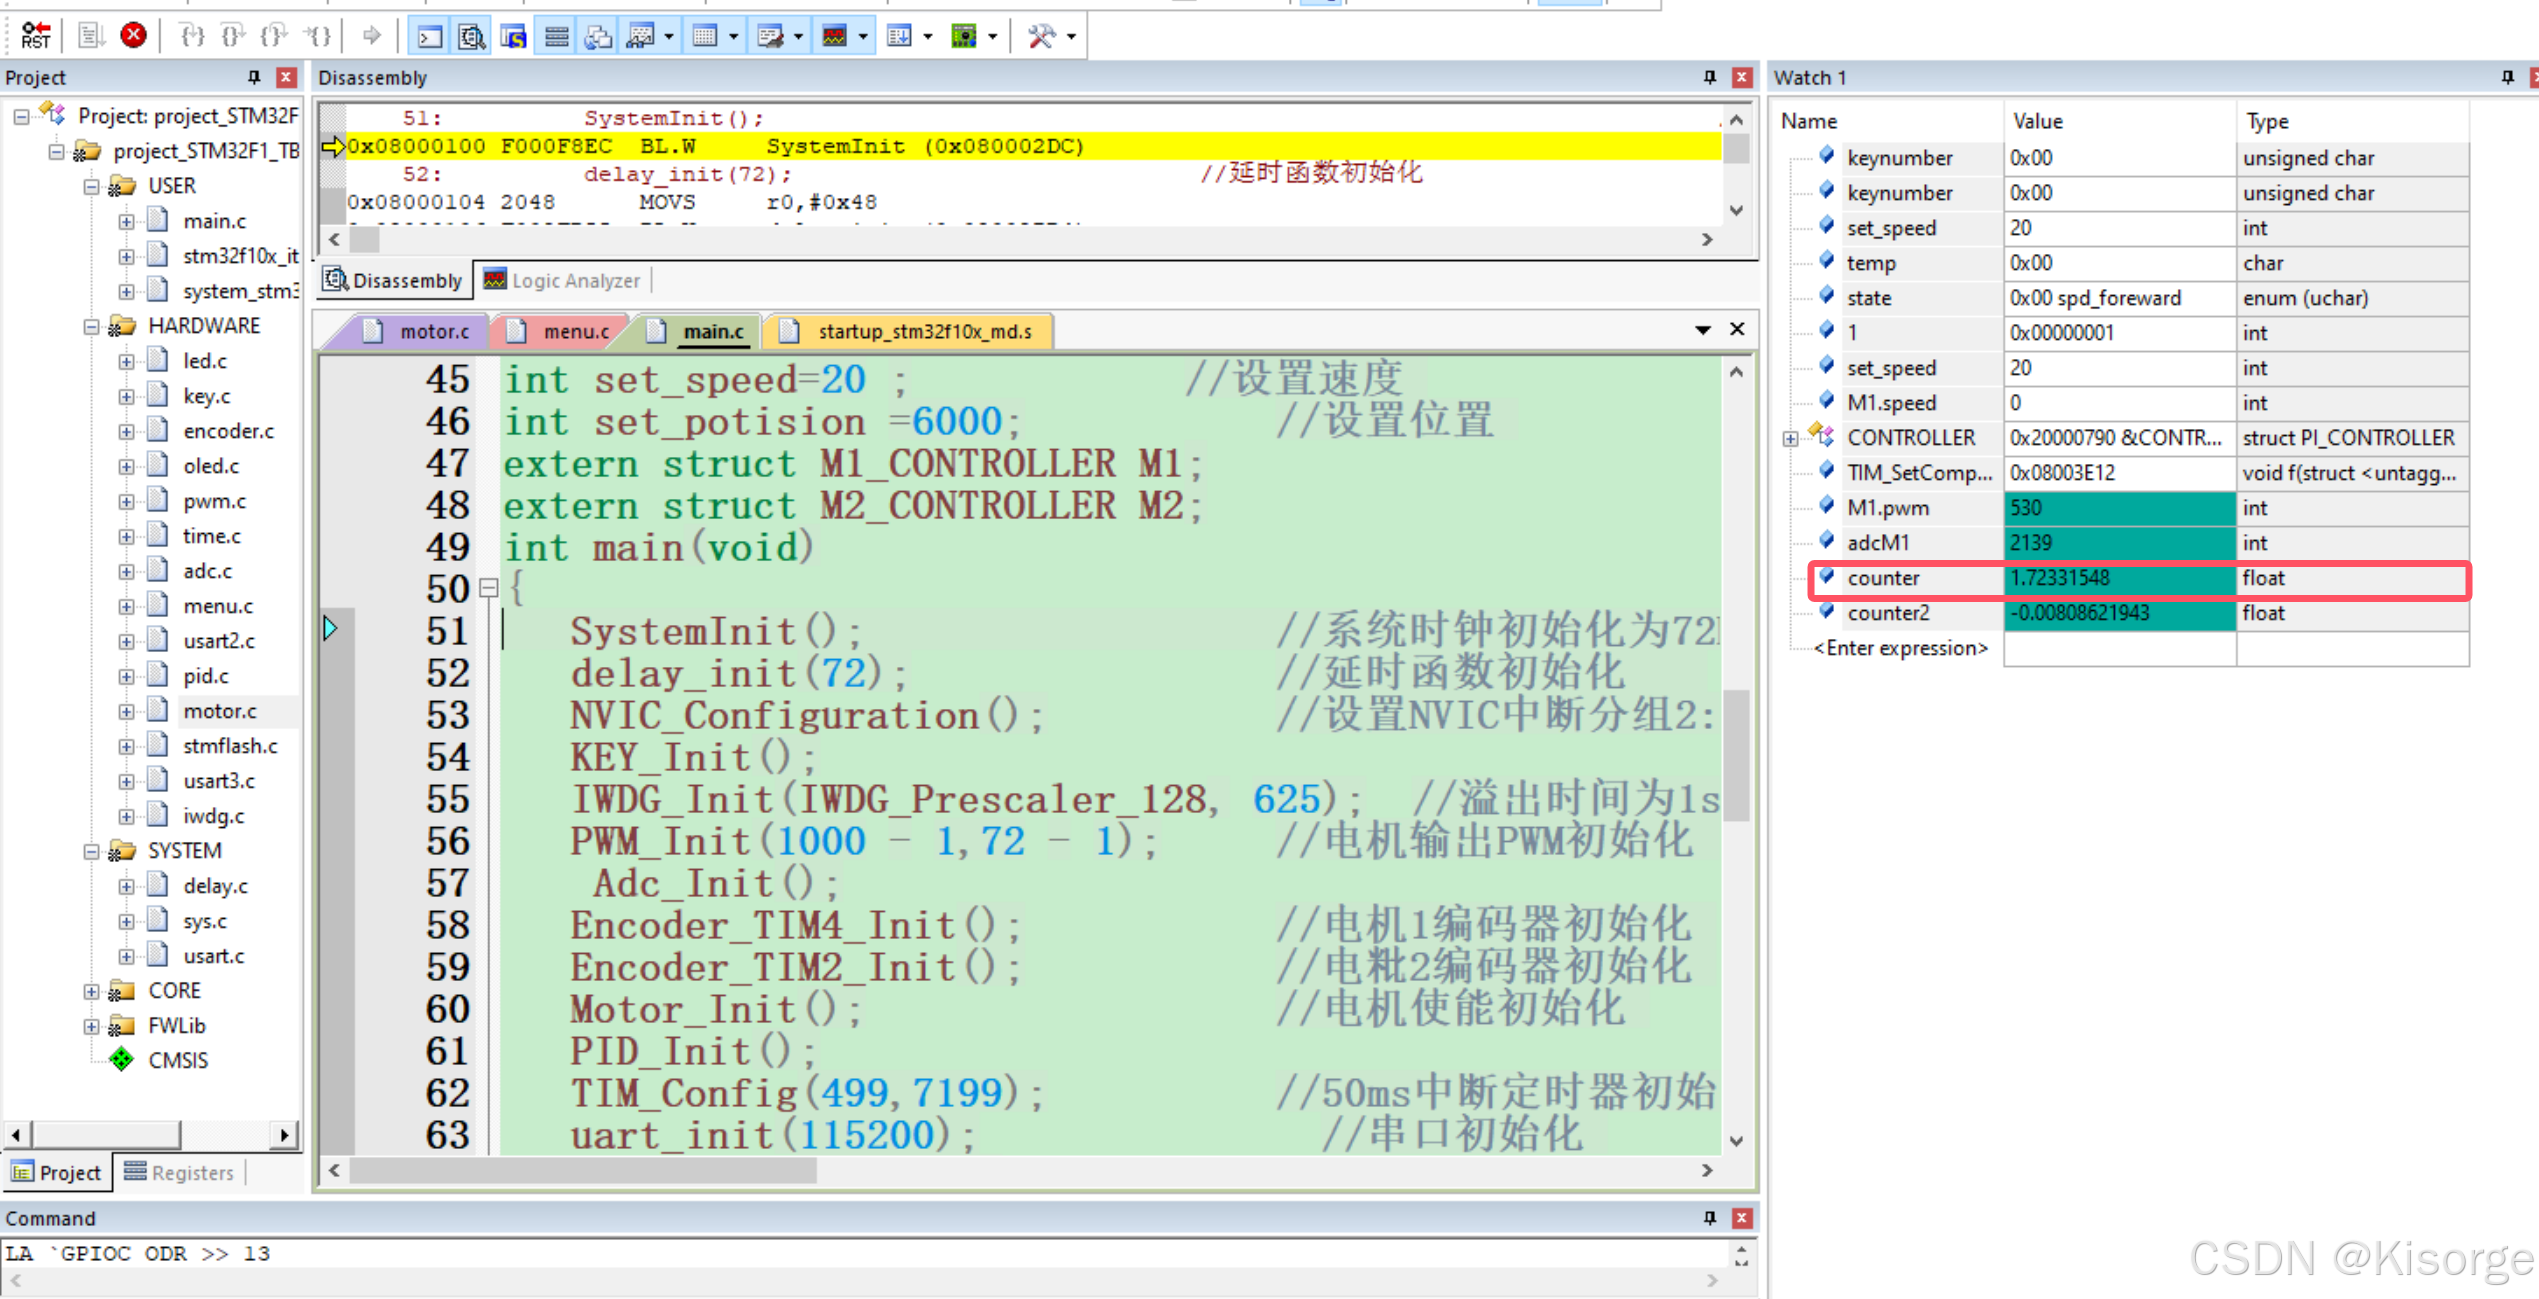The image size is (2539, 1299).
Task: Expand the CONTROLLER struct in Watch 1
Action: pos(1790,438)
